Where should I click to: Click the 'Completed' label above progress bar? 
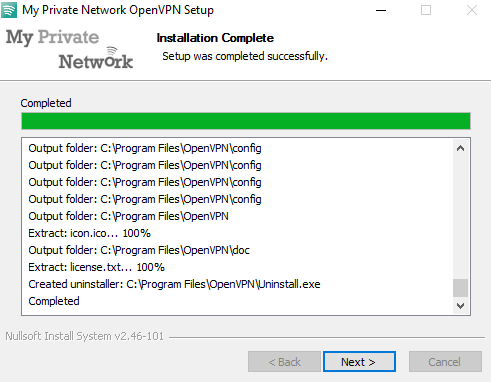(x=46, y=103)
